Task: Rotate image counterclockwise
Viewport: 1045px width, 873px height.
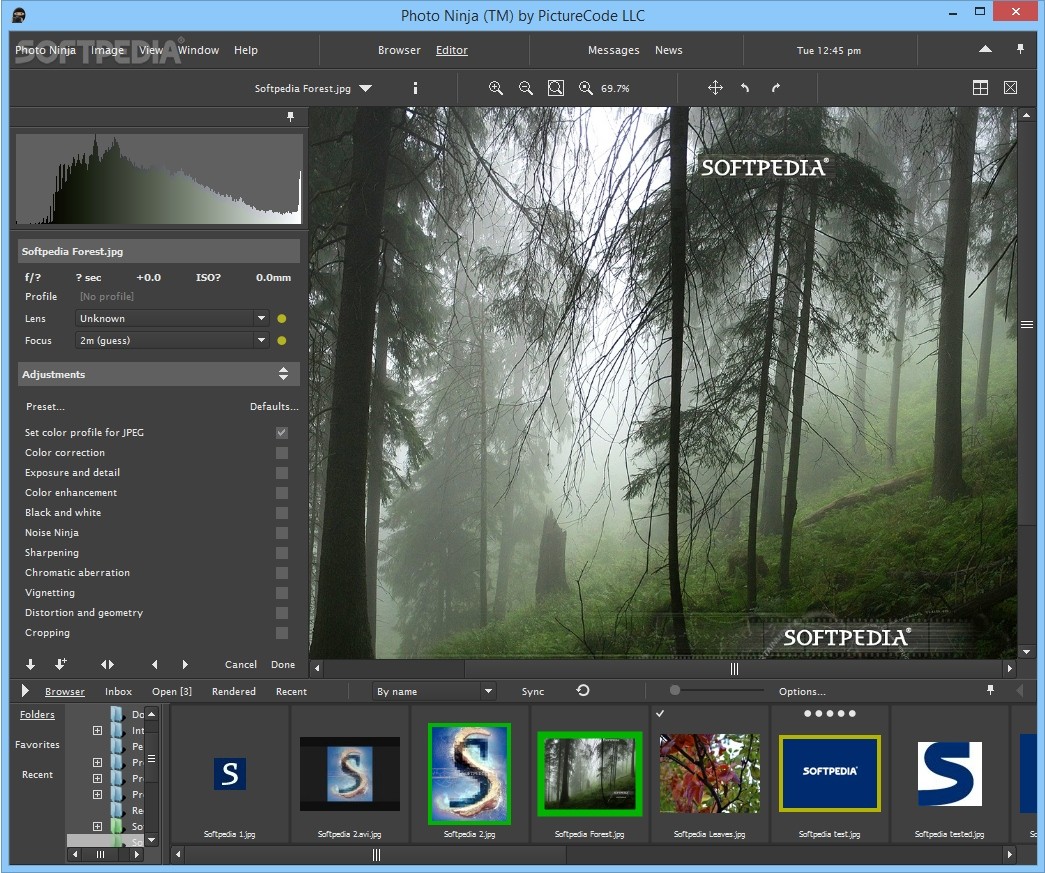Action: [745, 88]
